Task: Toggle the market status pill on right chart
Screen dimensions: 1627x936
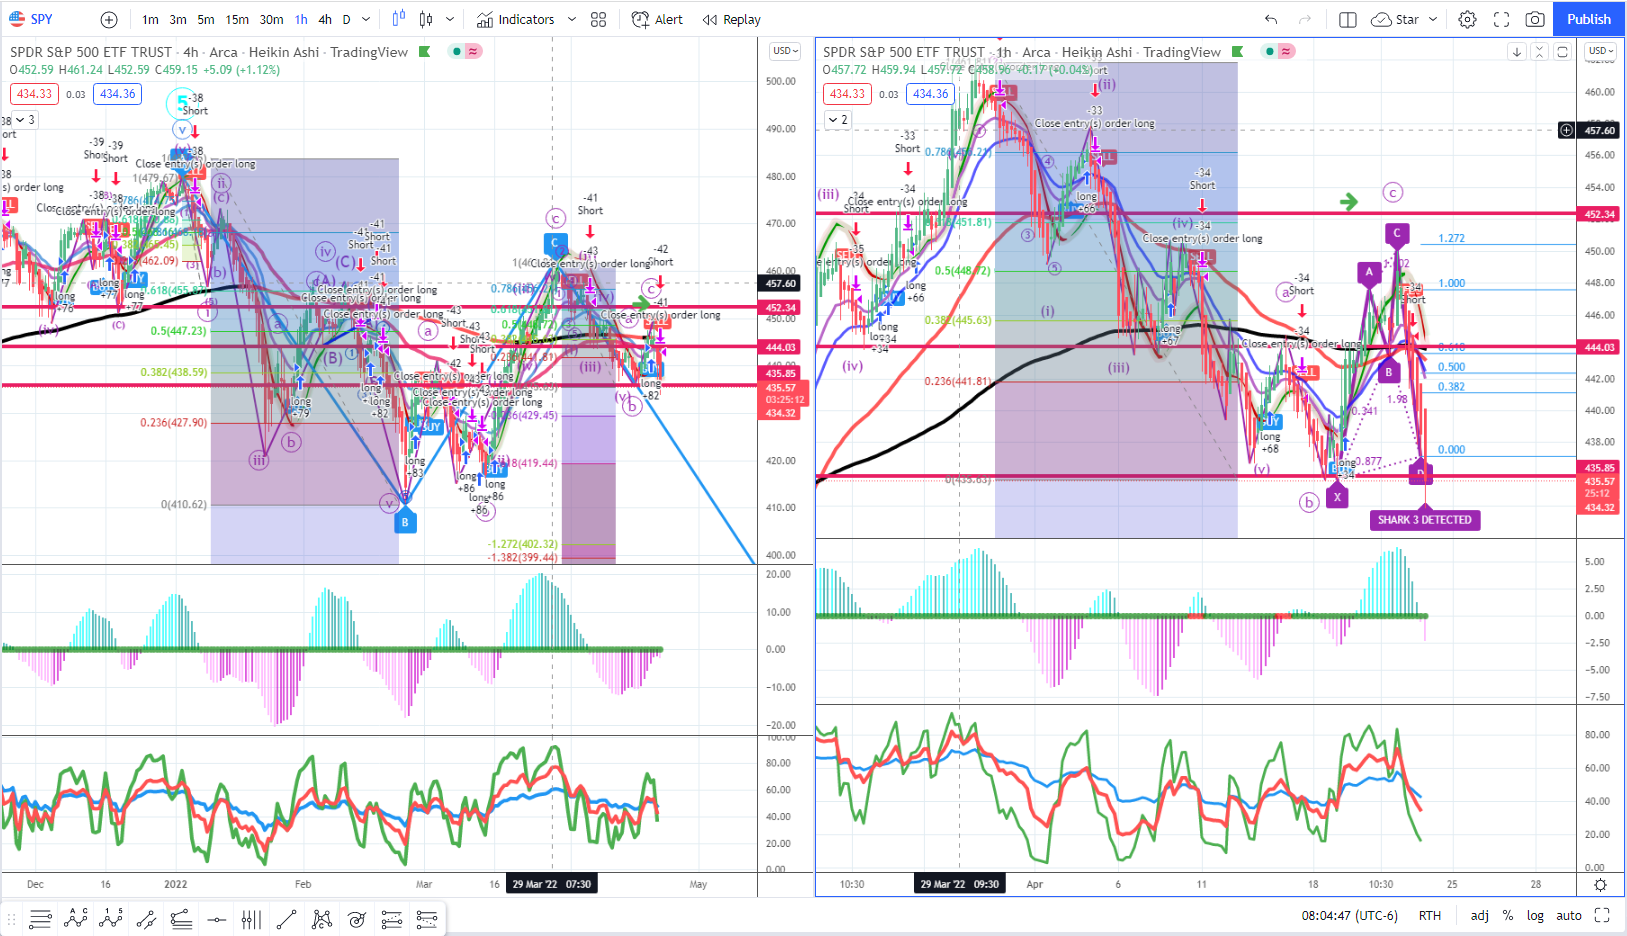Action: [1279, 52]
